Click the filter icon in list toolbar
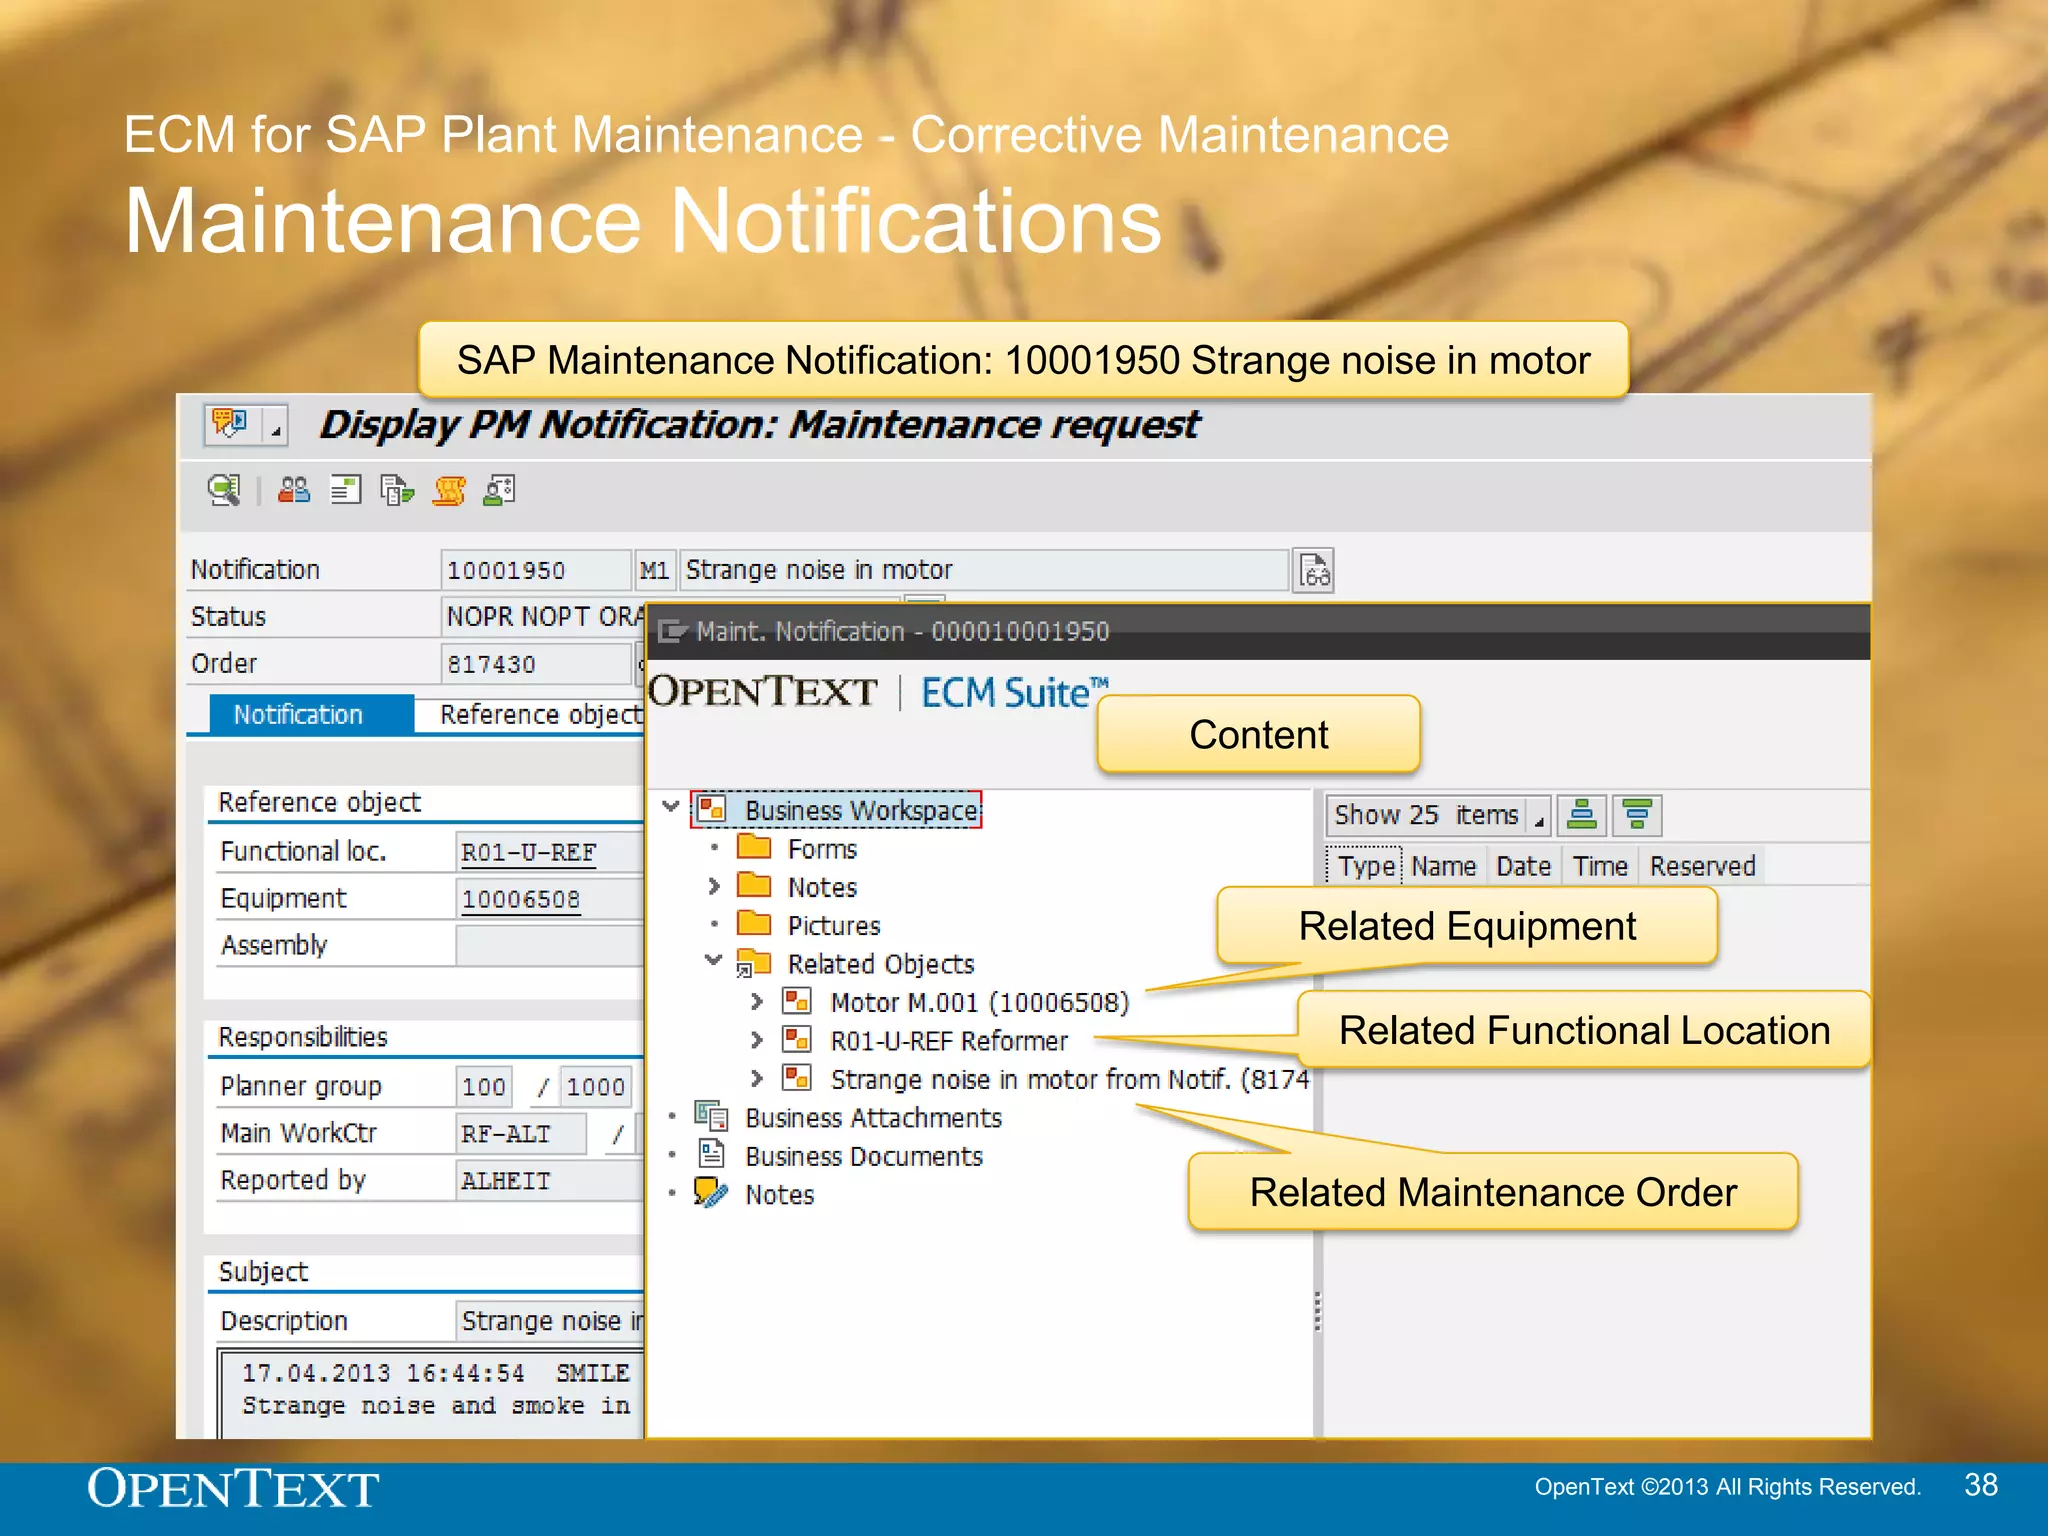 [1637, 815]
